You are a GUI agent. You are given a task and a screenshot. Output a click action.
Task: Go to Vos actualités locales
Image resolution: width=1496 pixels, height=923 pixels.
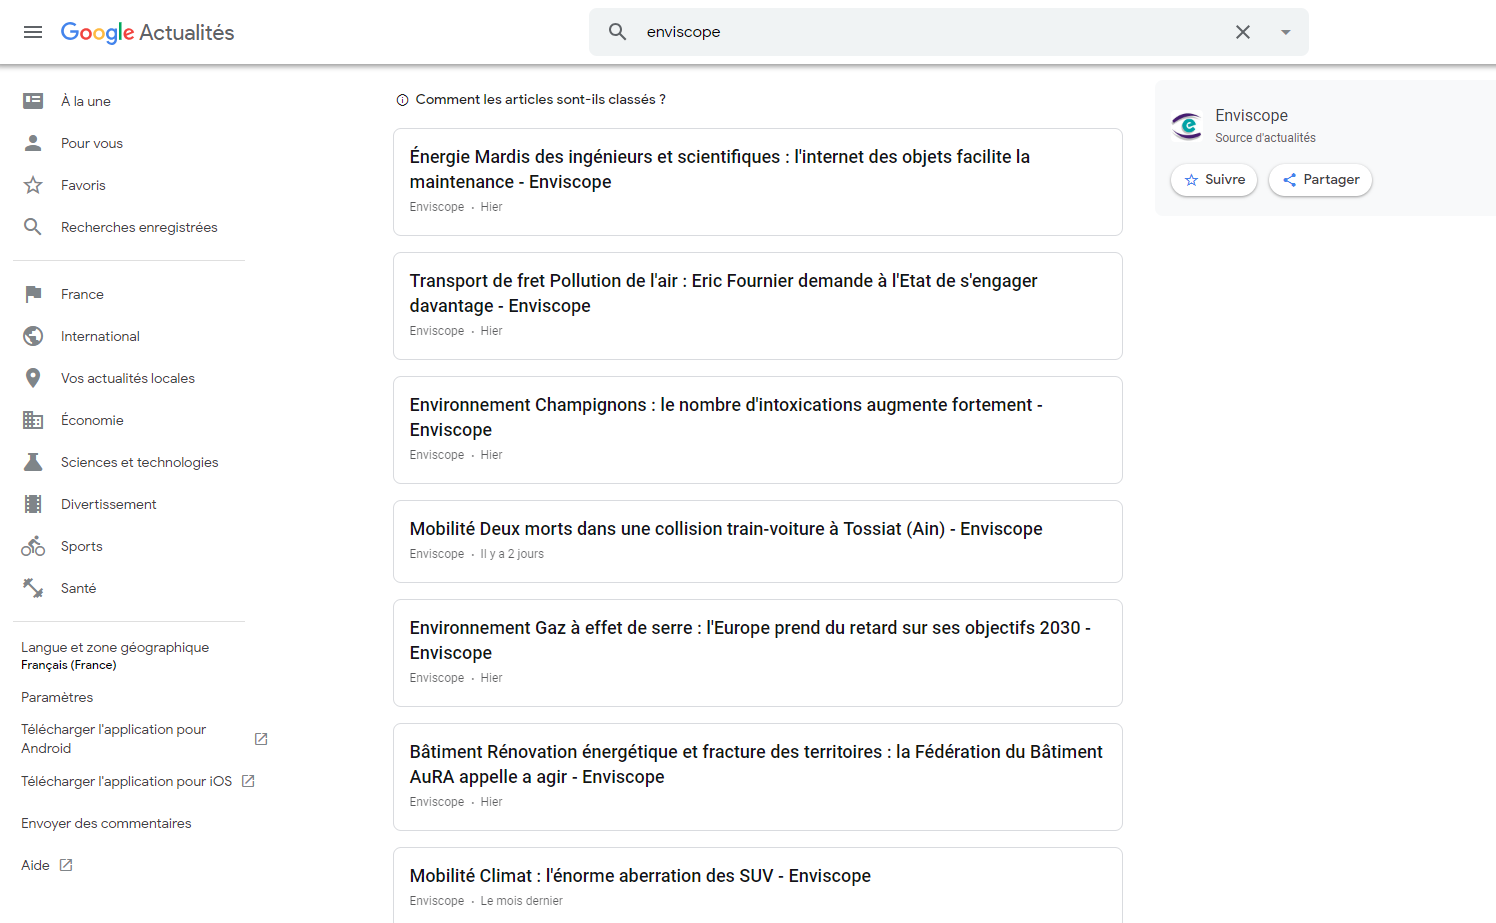[x=127, y=378]
